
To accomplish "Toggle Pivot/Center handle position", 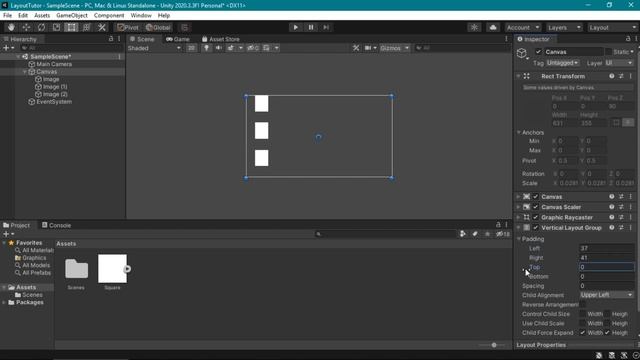I will [x=128, y=27].
